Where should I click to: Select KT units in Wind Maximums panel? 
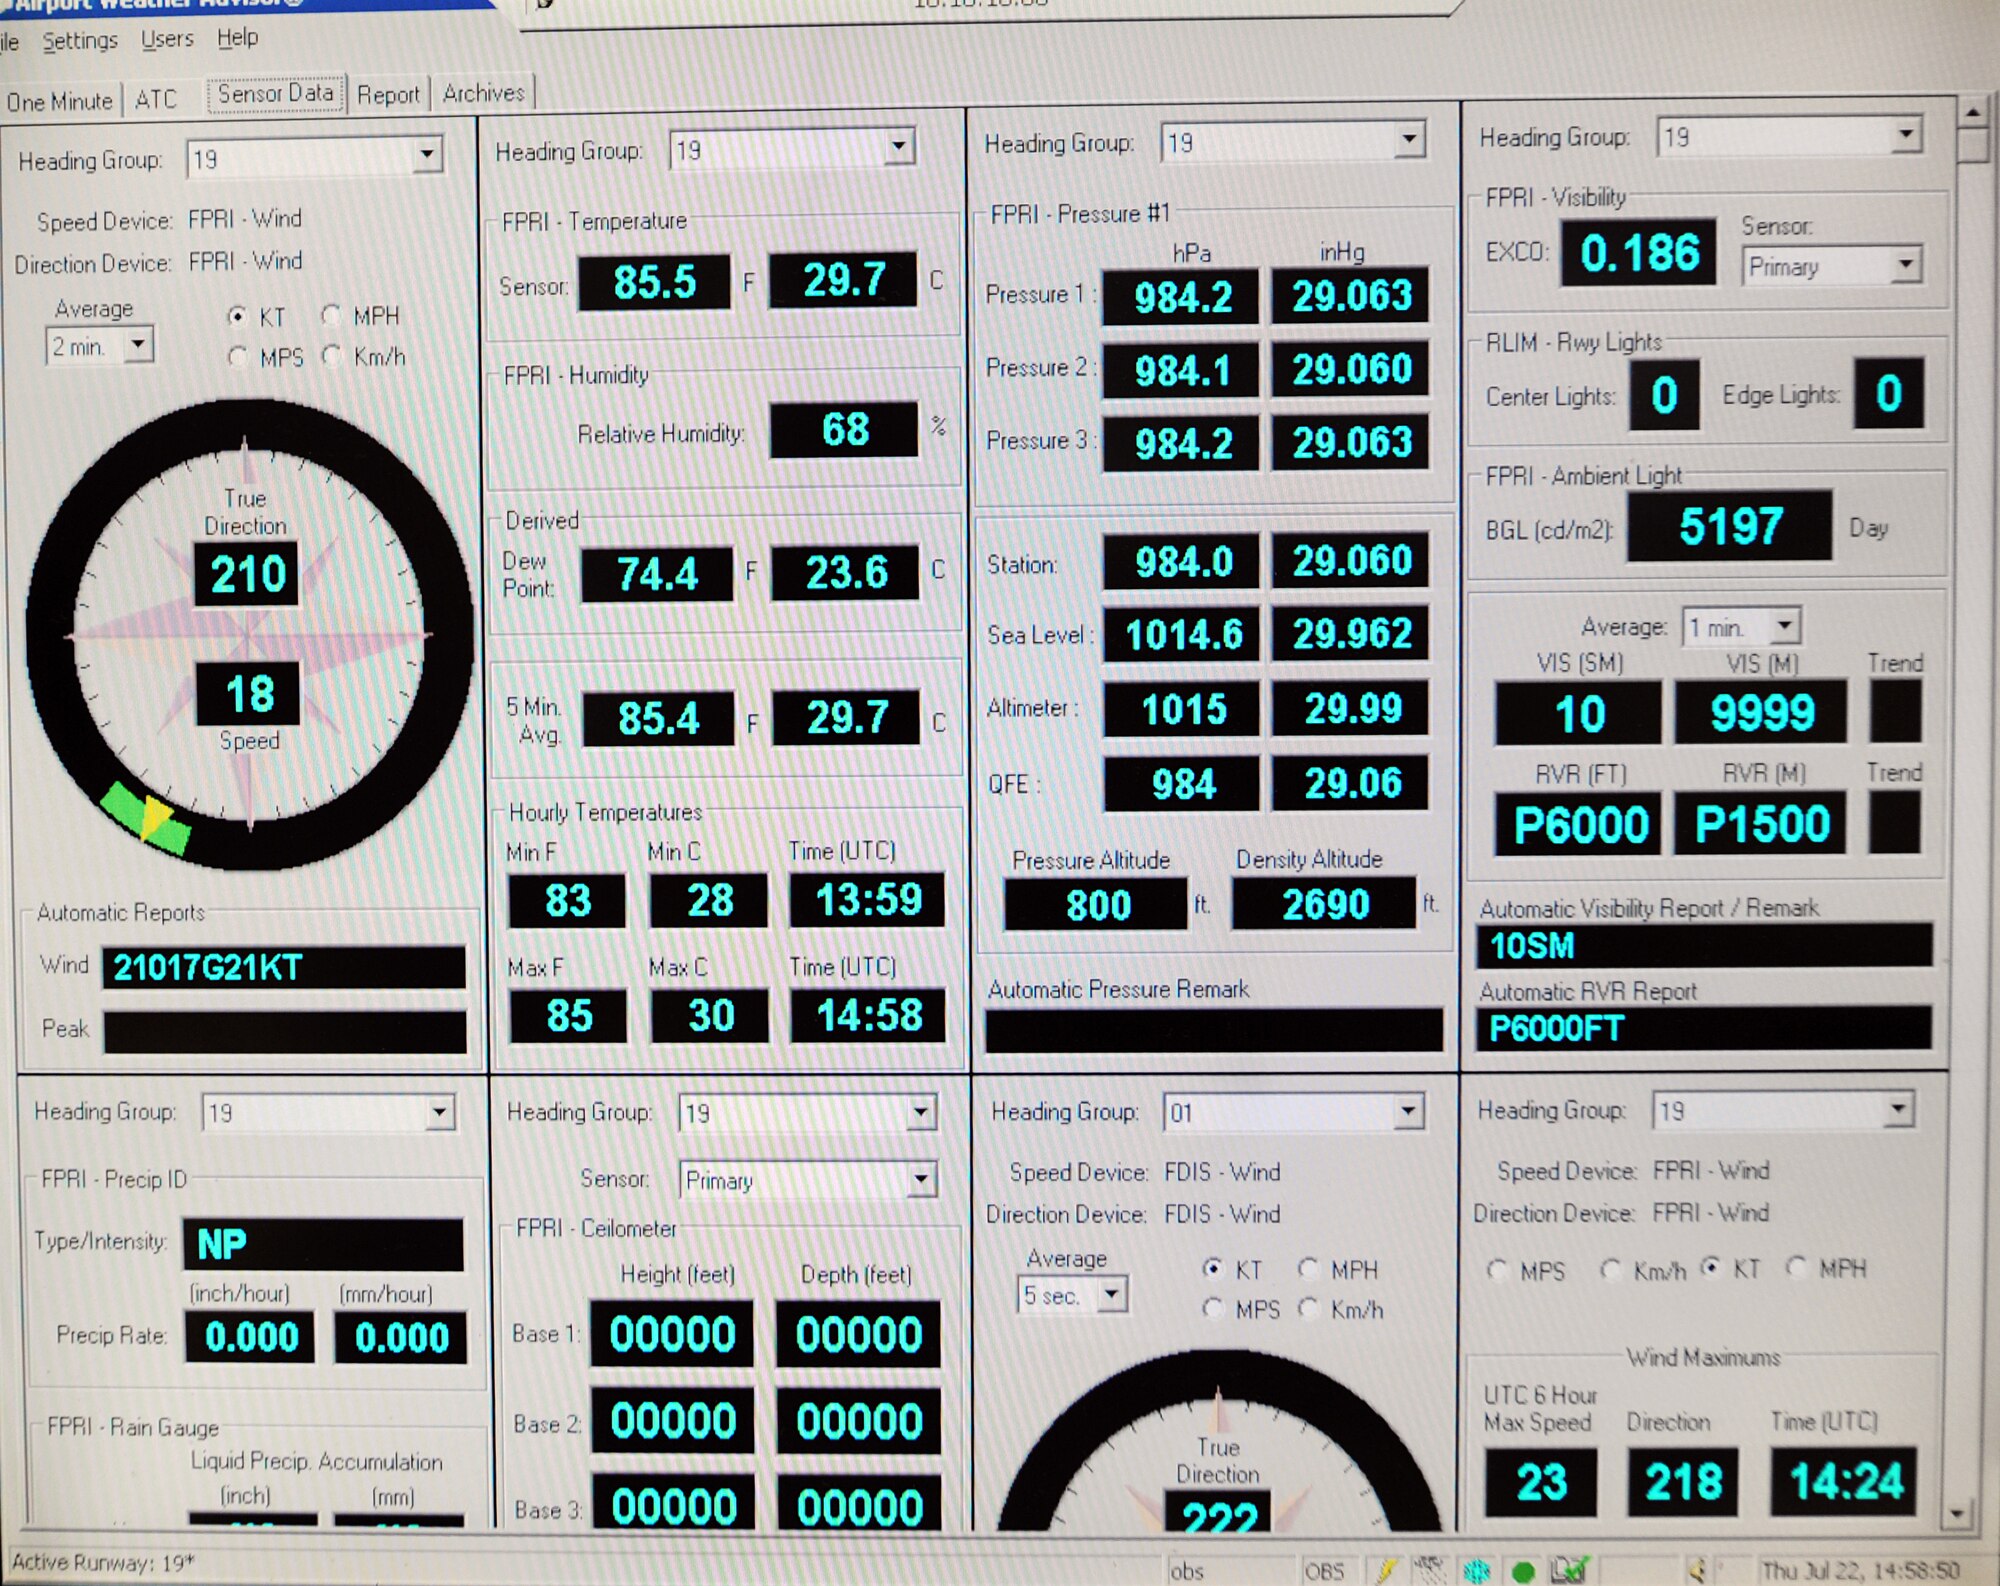[x=1711, y=1268]
